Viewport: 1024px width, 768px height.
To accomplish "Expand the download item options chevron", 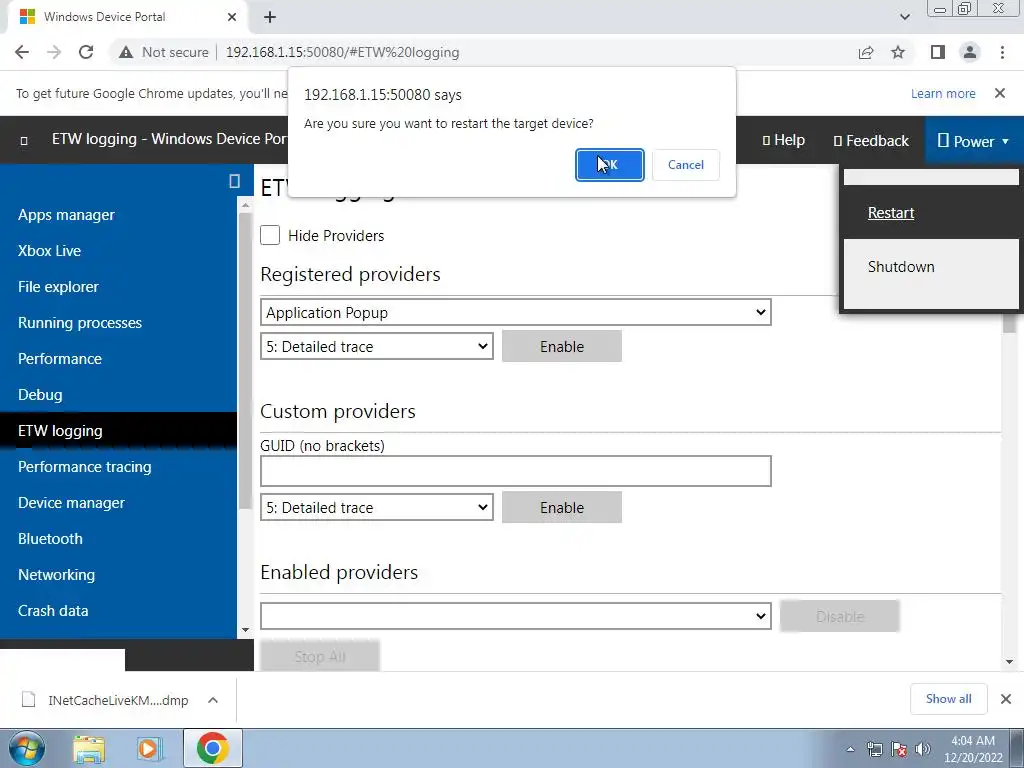I will pyautogui.click(x=213, y=700).
